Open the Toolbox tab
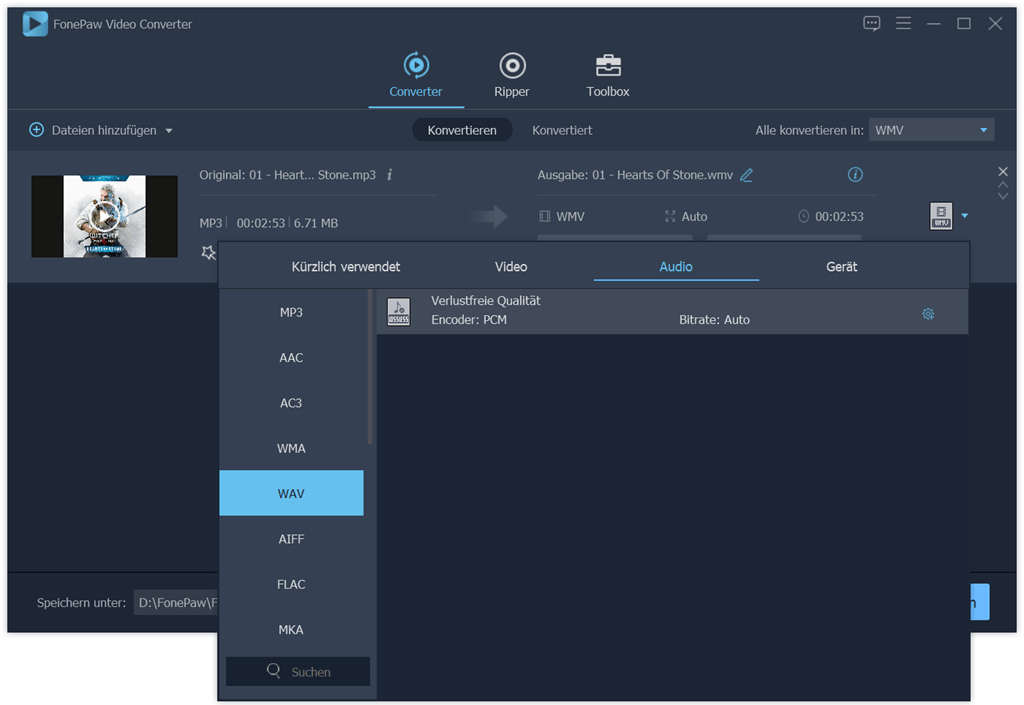 click(x=608, y=76)
